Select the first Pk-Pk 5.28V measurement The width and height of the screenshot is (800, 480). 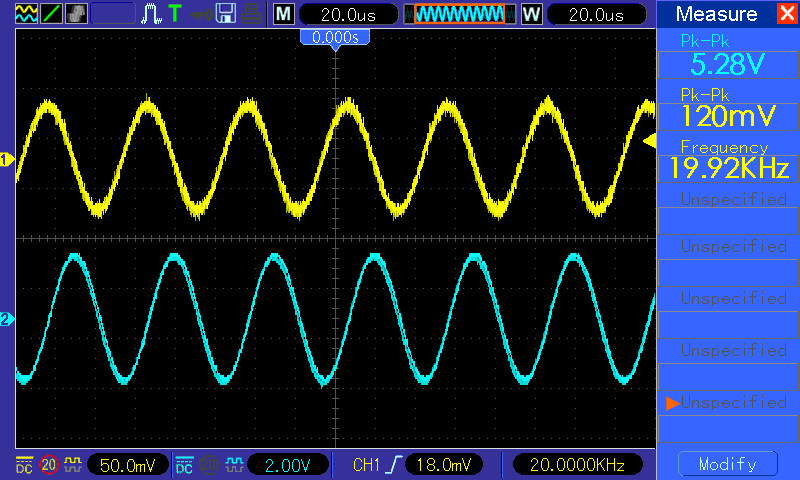pos(728,58)
